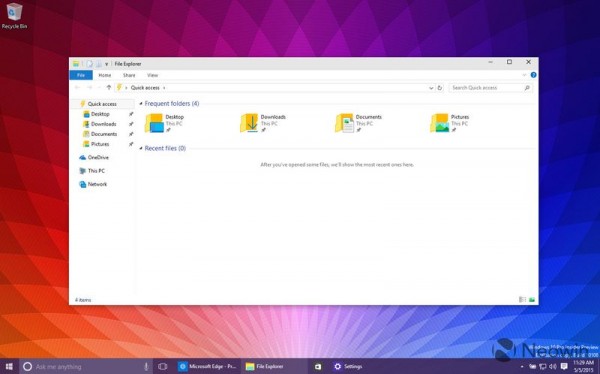The image size is (600, 374).
Task: Open the Settings app from the taskbar
Action: [347, 367]
